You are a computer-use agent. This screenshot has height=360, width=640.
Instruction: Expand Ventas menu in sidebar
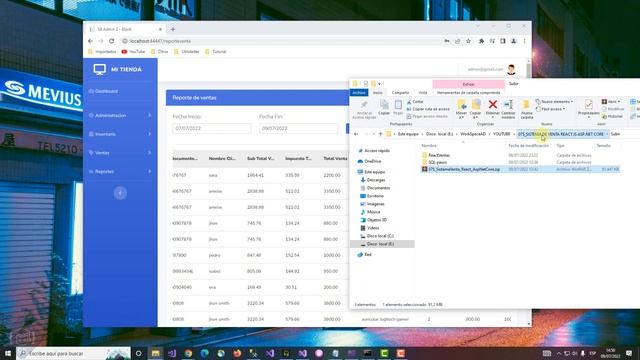(x=120, y=153)
